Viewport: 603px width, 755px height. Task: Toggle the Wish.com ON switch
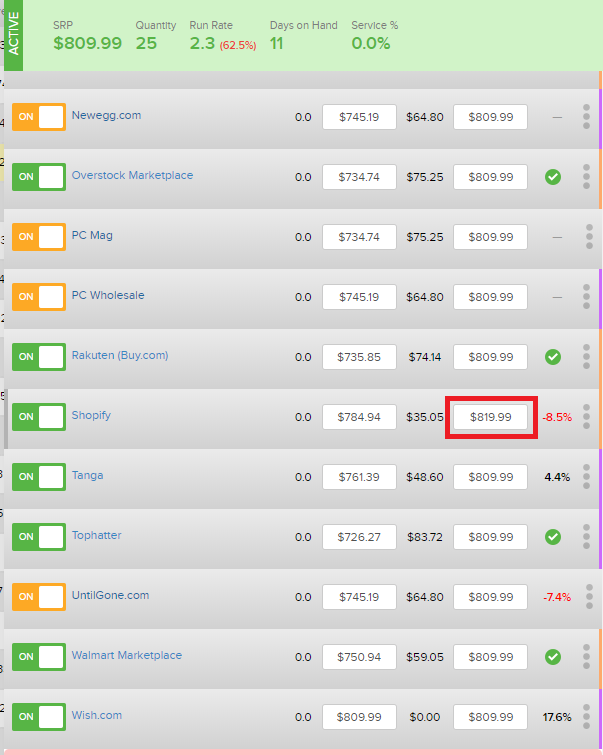(x=39, y=717)
